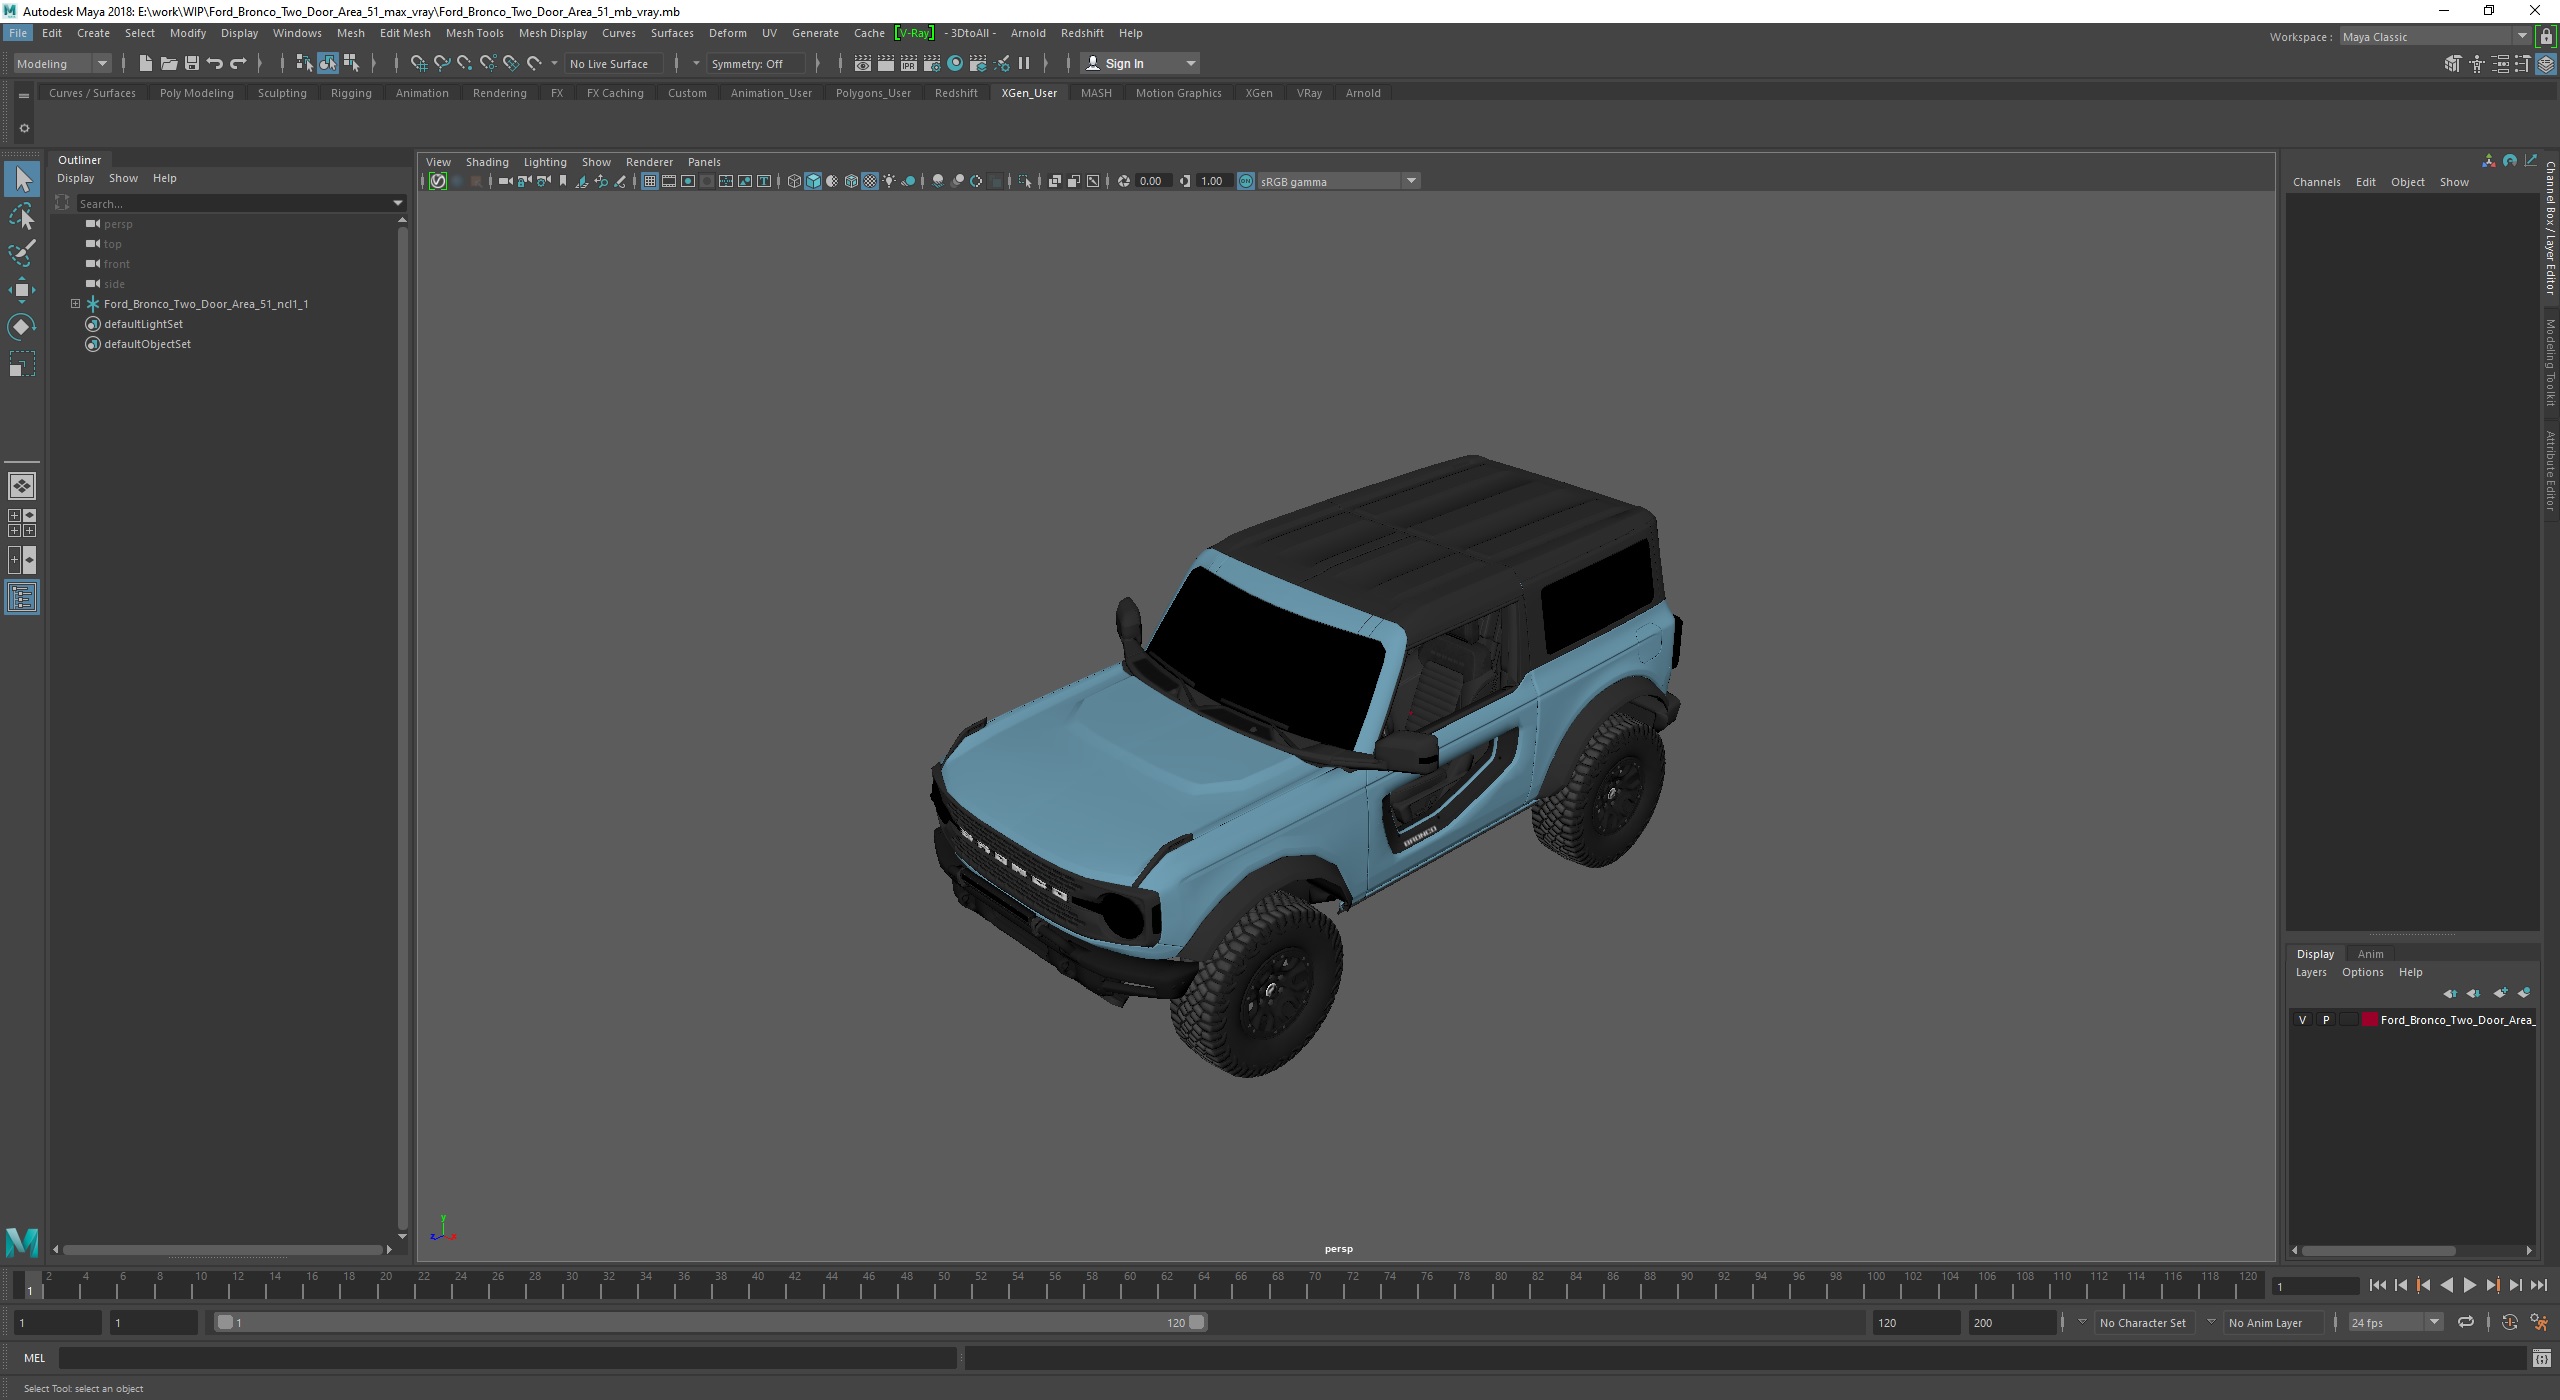
Task: Toggle Ford_Bronco layer playback P box
Action: click(2326, 1021)
